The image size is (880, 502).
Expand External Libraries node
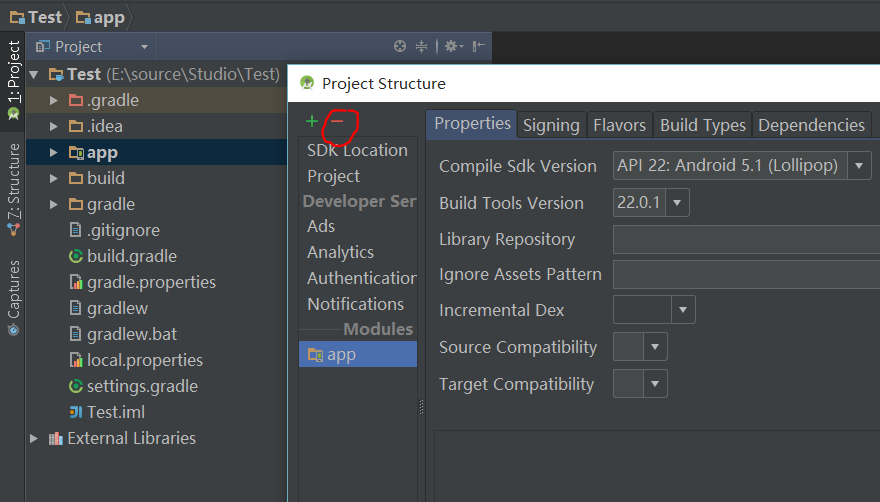[34, 439]
